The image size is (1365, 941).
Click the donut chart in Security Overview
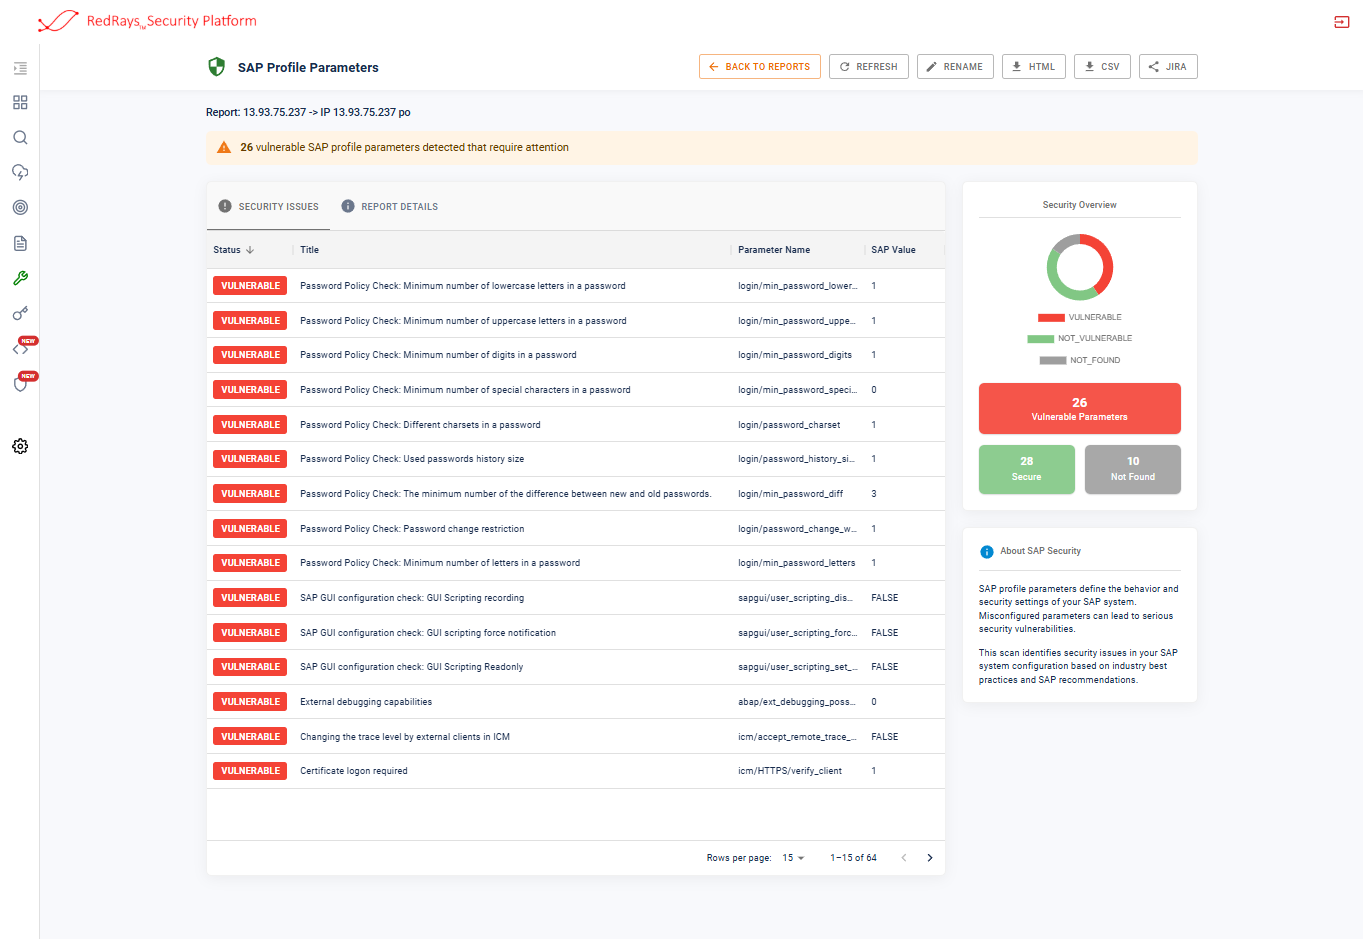point(1080,267)
